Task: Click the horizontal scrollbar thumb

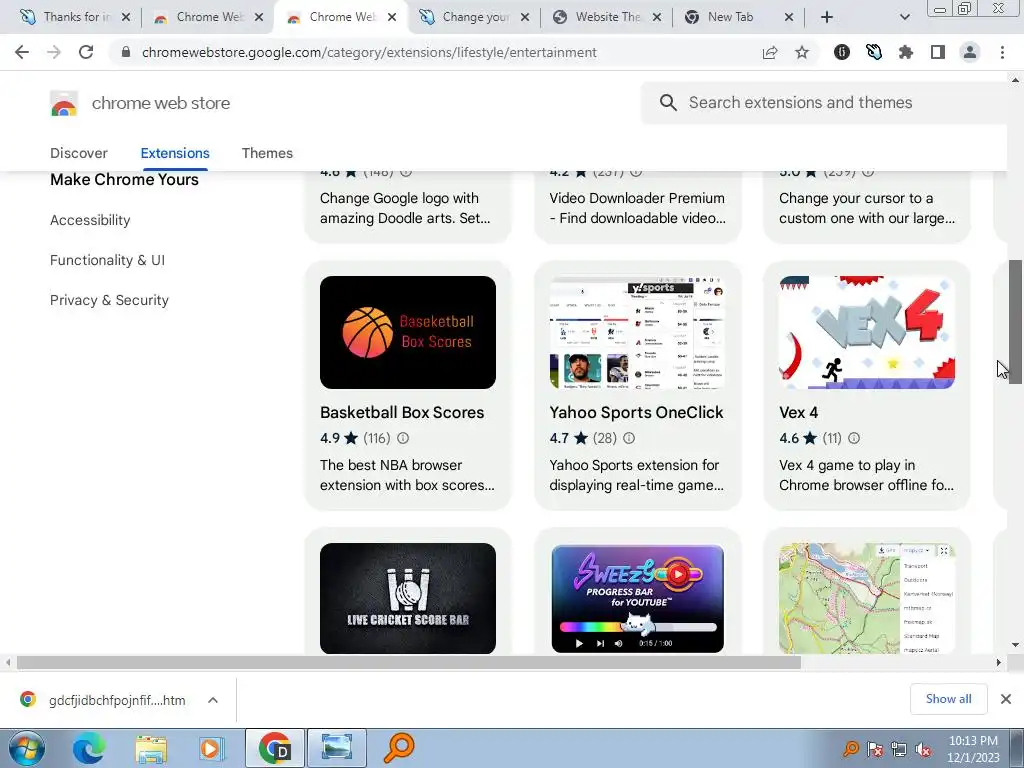Action: [409, 662]
